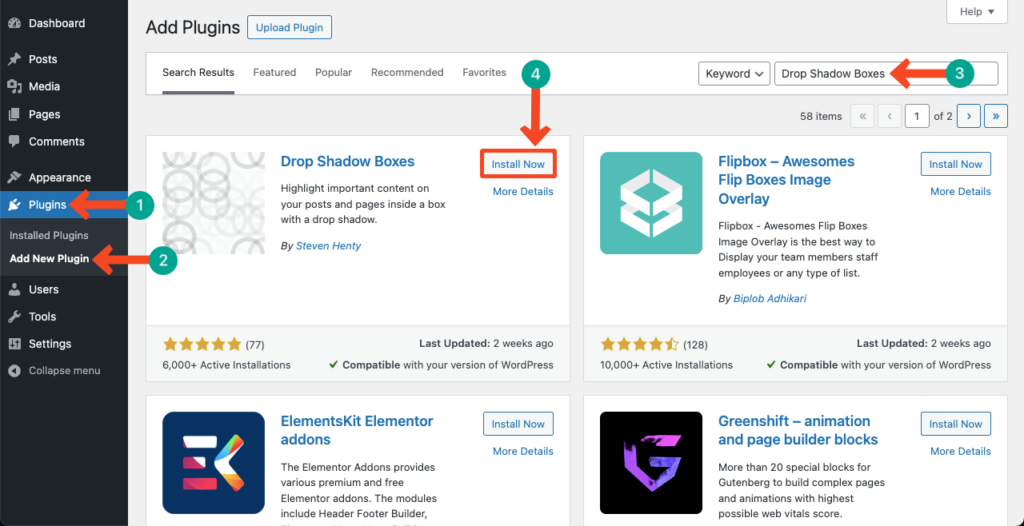
Task: Select the Appearance paintbrush icon
Action: [14, 178]
